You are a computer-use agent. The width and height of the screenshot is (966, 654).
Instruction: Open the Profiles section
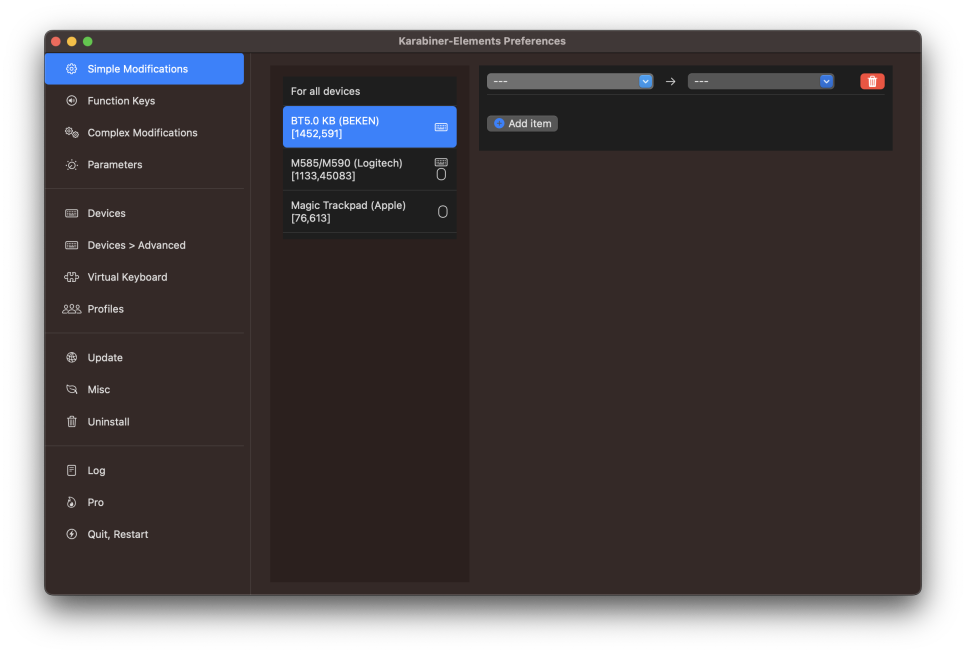144,309
